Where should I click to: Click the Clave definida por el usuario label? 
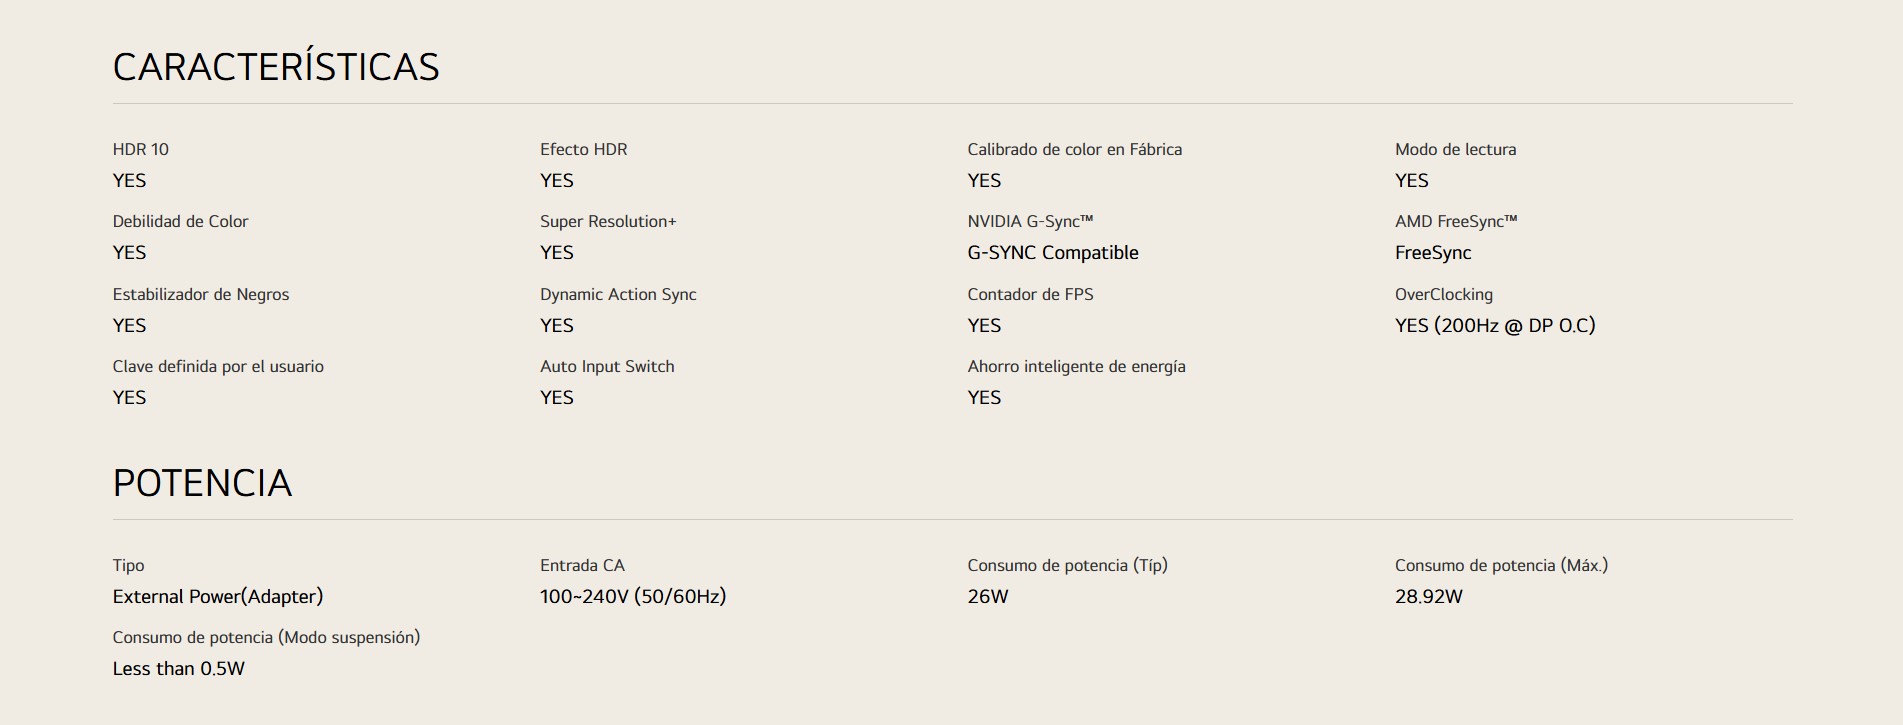pos(218,366)
